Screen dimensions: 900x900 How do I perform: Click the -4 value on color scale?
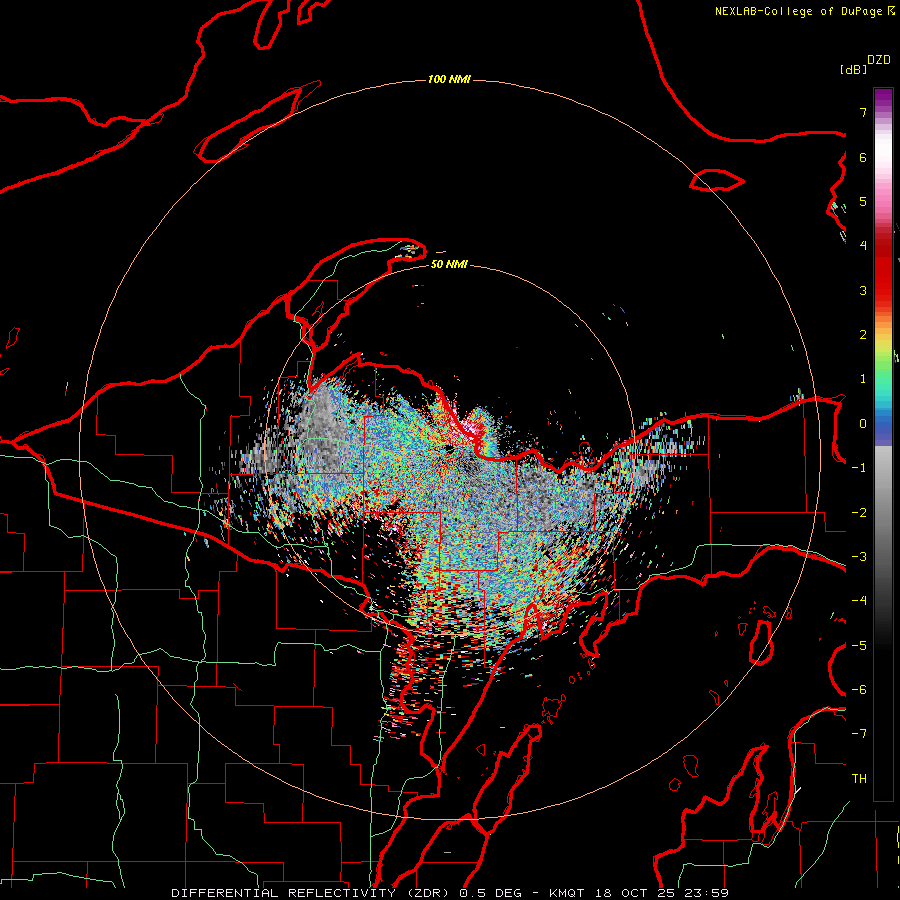859,601
